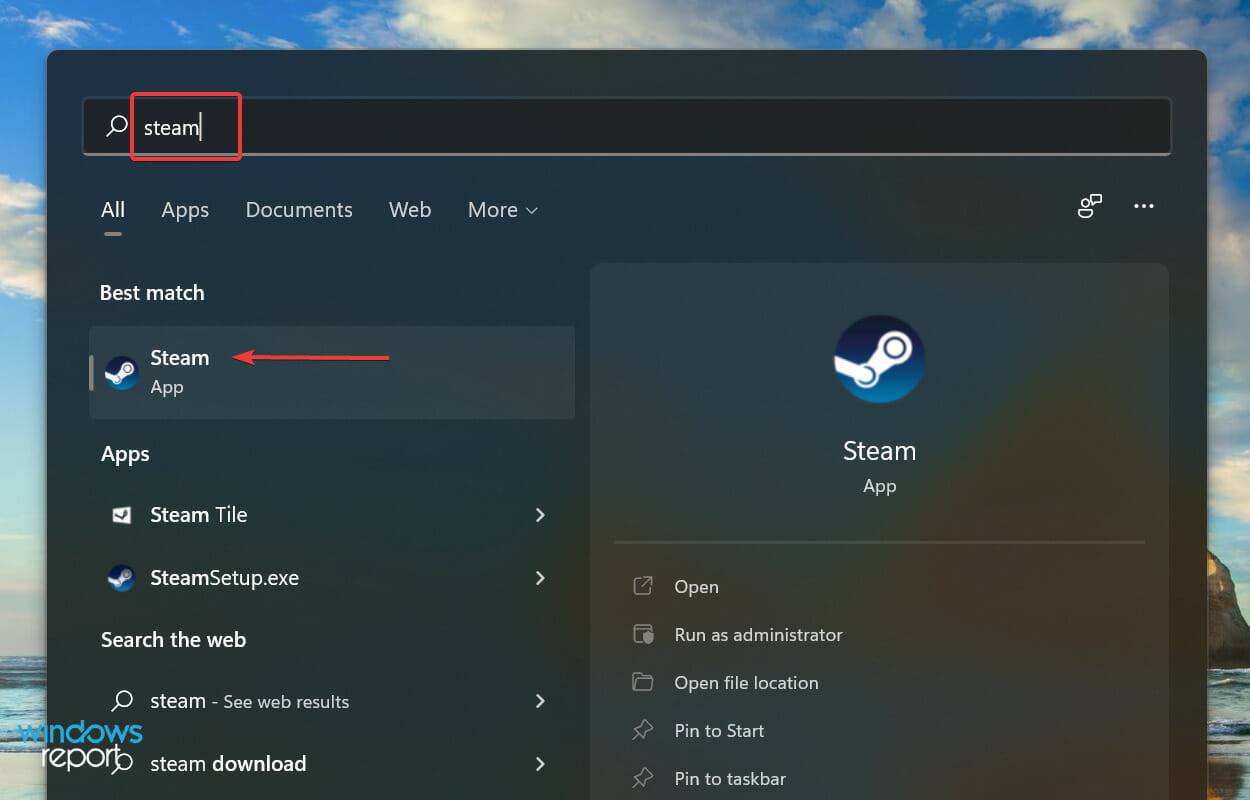
Task: Select Run as administrator for Steam
Action: pos(757,634)
